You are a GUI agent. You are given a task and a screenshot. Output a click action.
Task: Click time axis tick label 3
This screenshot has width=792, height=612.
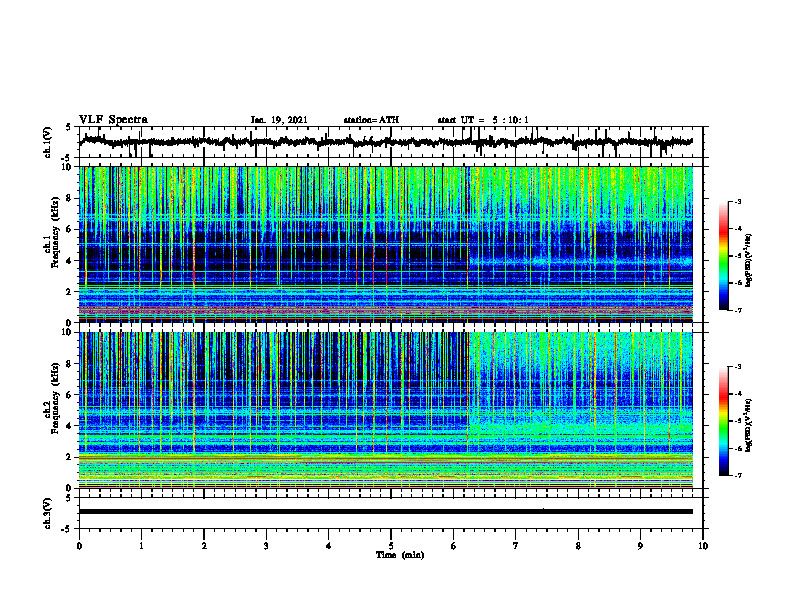point(266,546)
